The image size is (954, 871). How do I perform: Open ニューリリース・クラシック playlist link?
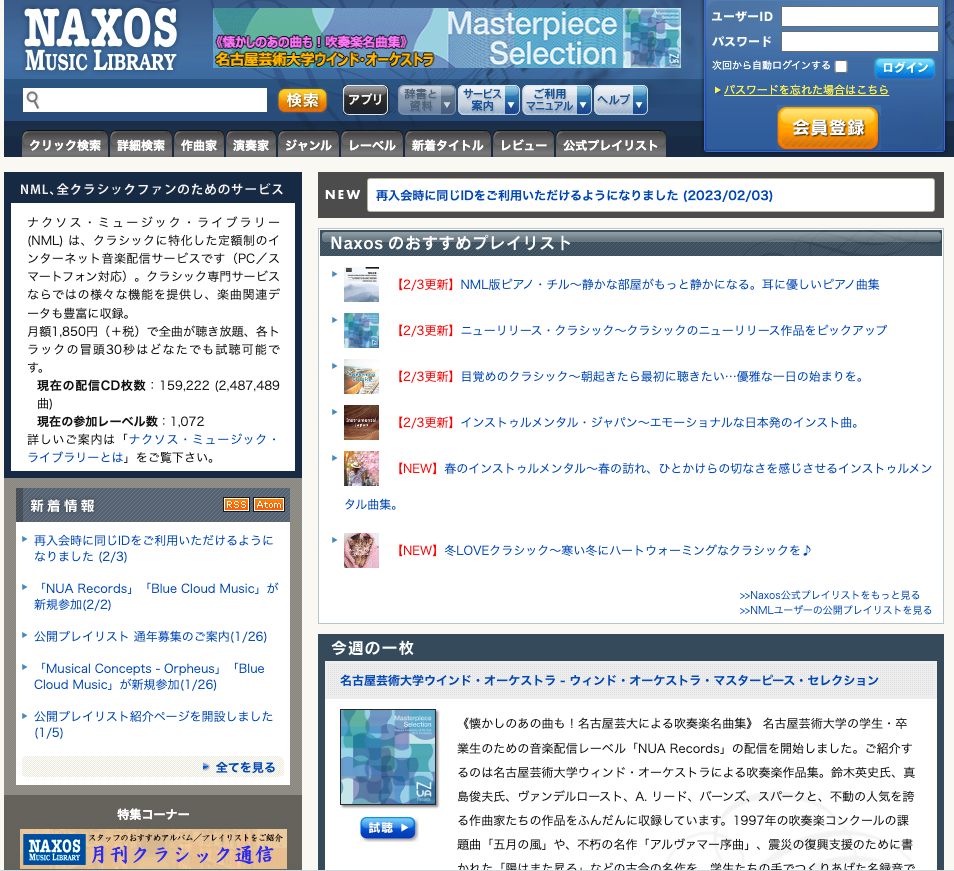tap(674, 330)
